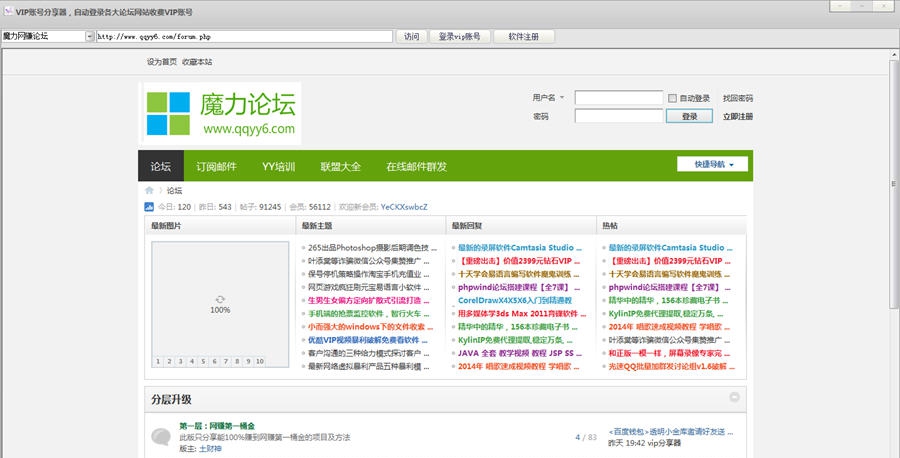Enable the 自动登录 checkbox
Image resolution: width=900 pixels, height=458 pixels.
(672, 98)
